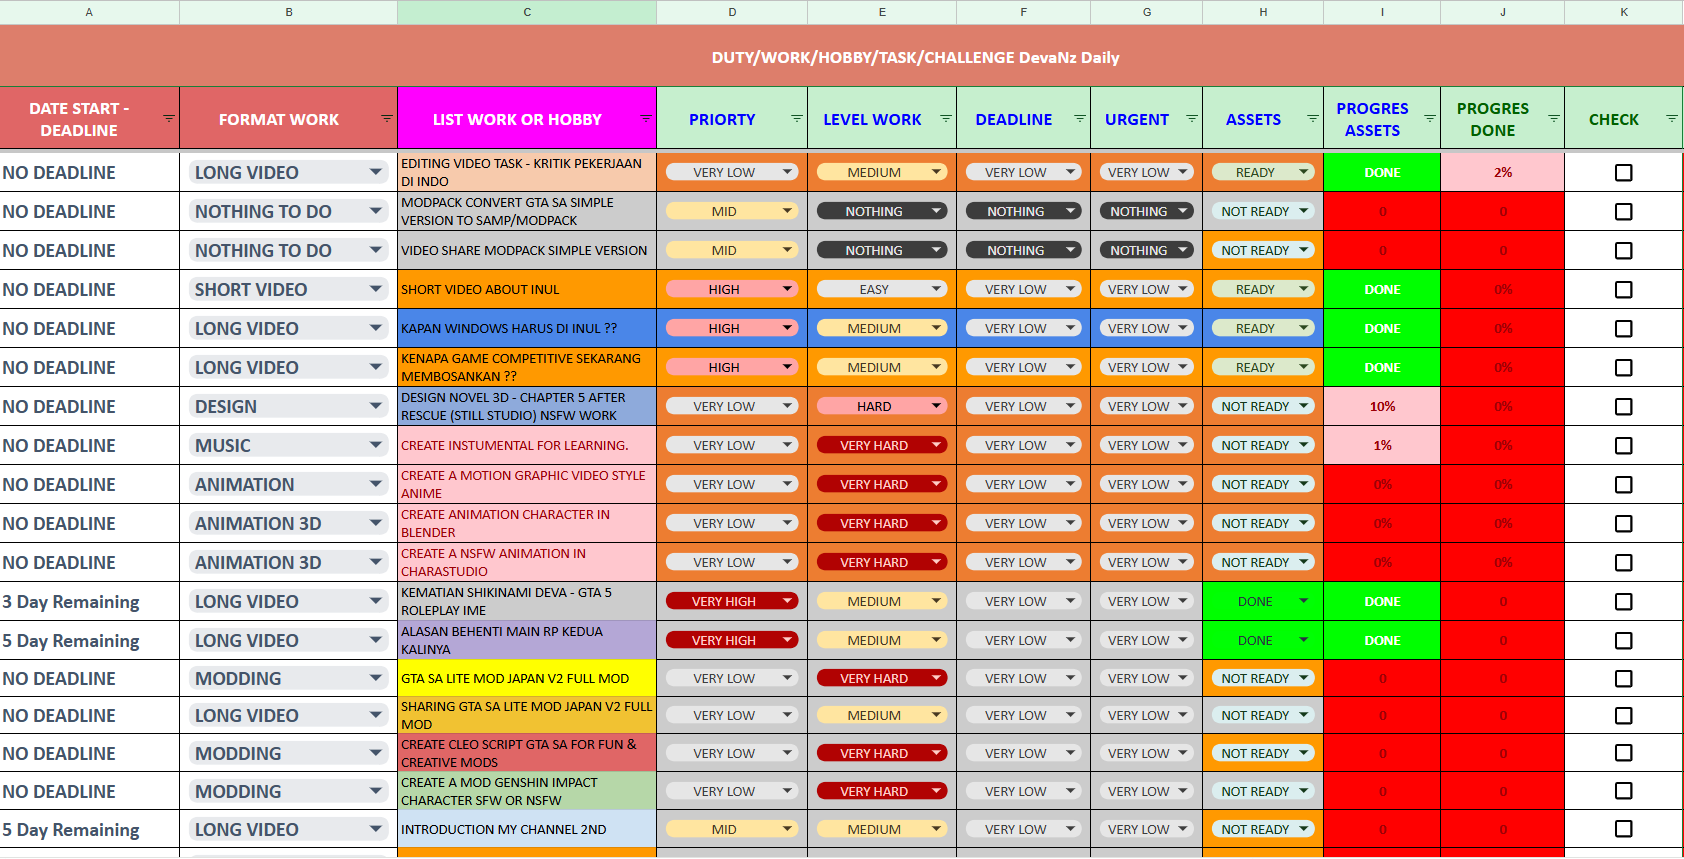Open the CHECK column filter icon
This screenshot has width=1684, height=859.
click(1671, 119)
